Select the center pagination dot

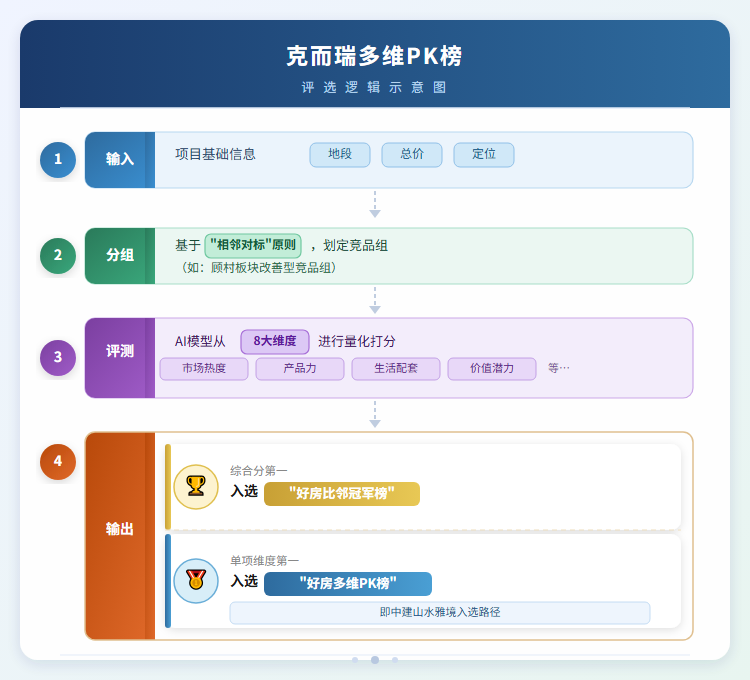(x=375, y=660)
